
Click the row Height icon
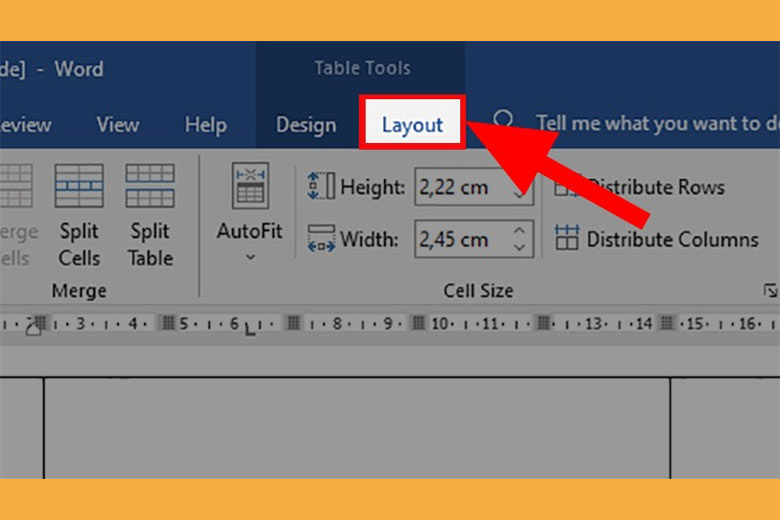(x=321, y=186)
